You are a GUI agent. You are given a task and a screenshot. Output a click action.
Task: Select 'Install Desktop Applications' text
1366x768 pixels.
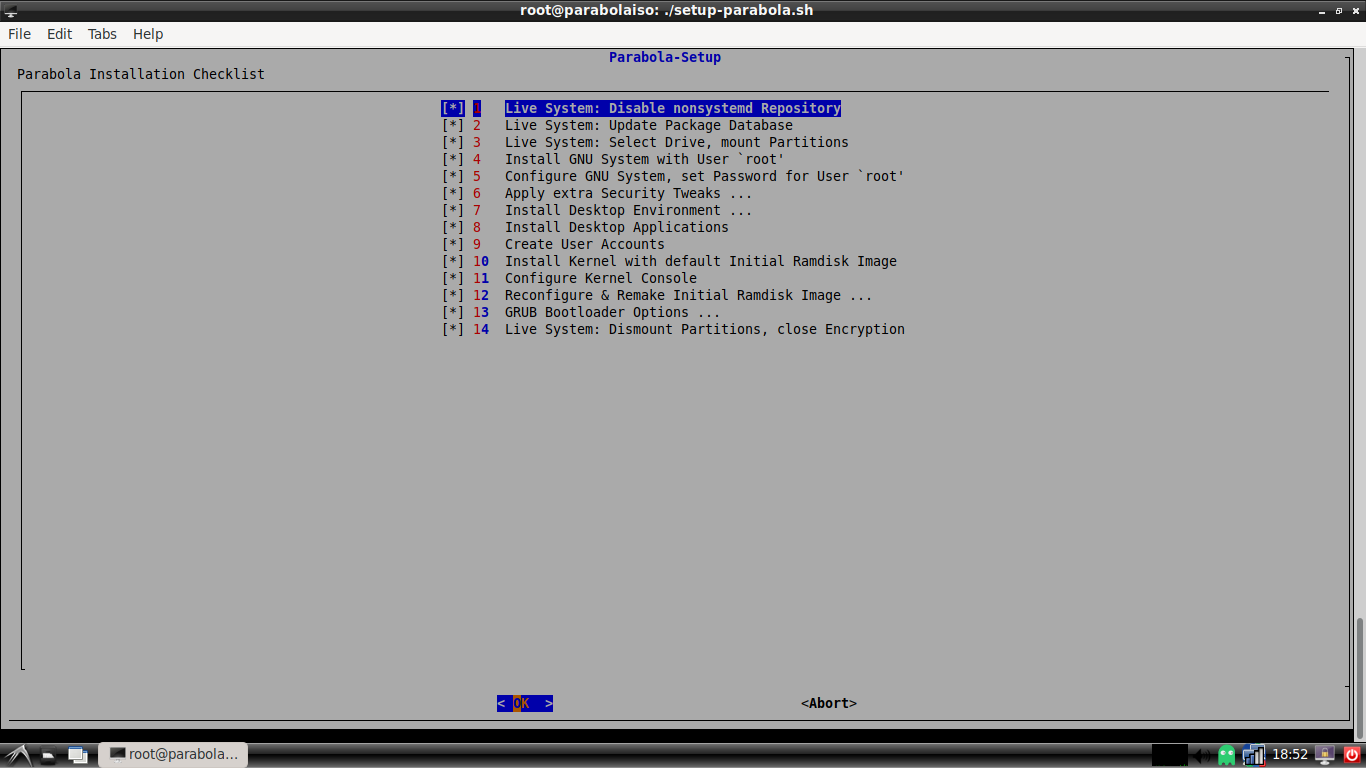[x=617, y=227]
